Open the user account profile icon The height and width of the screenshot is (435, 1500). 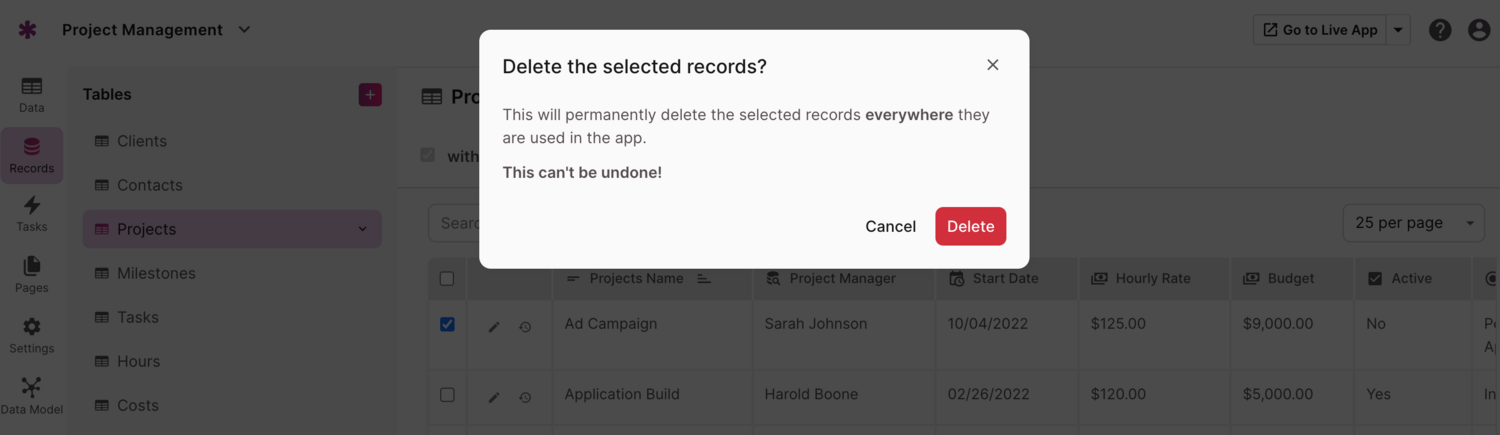tap(1479, 30)
